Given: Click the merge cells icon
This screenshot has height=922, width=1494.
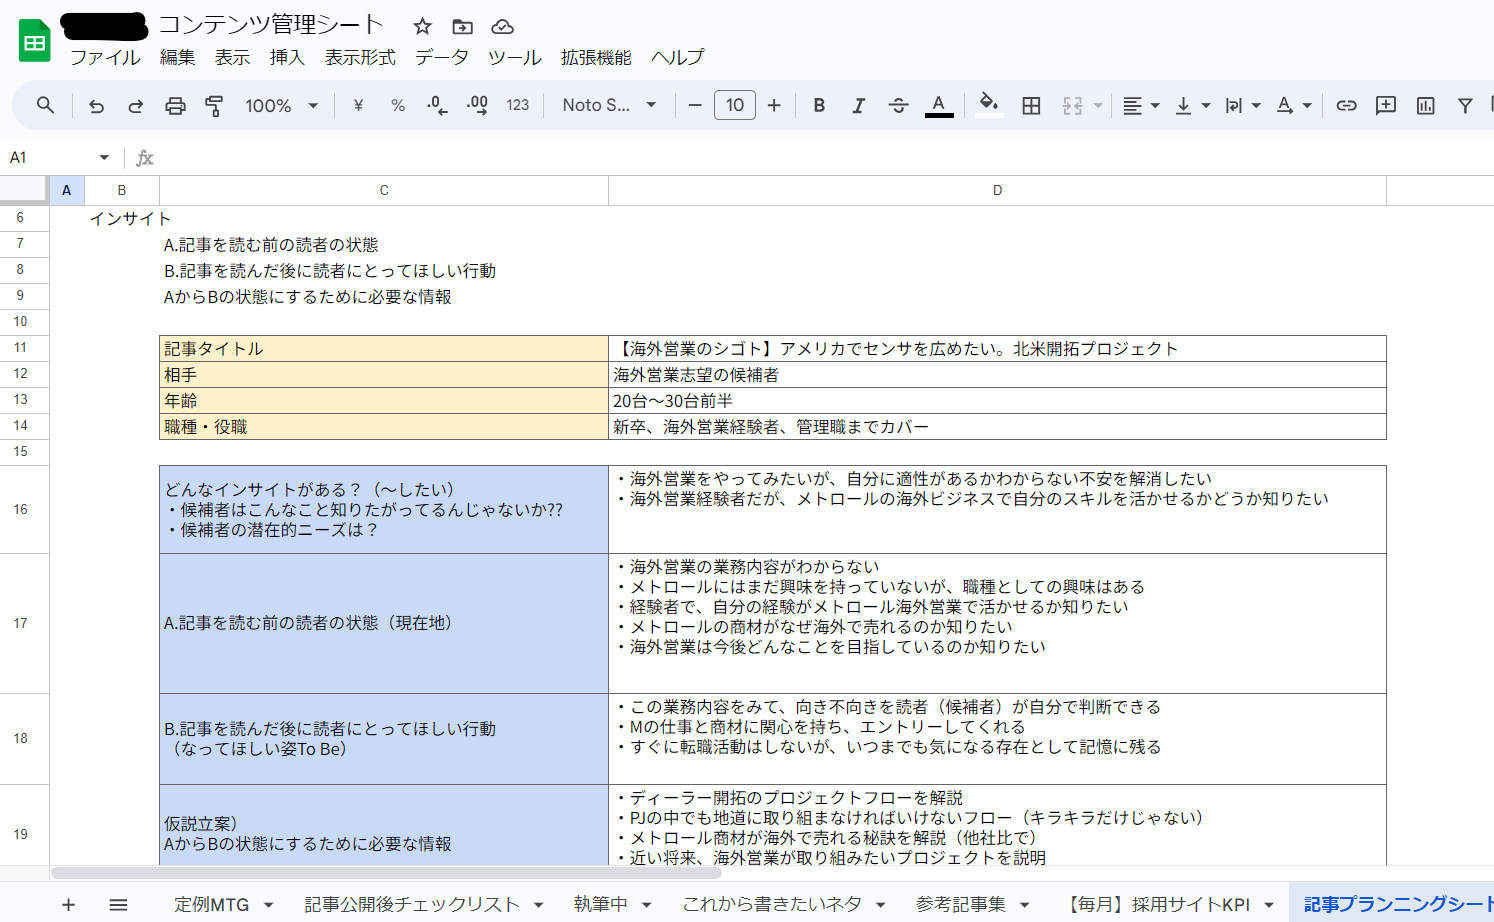Looking at the screenshot, I should pyautogui.click(x=1072, y=105).
